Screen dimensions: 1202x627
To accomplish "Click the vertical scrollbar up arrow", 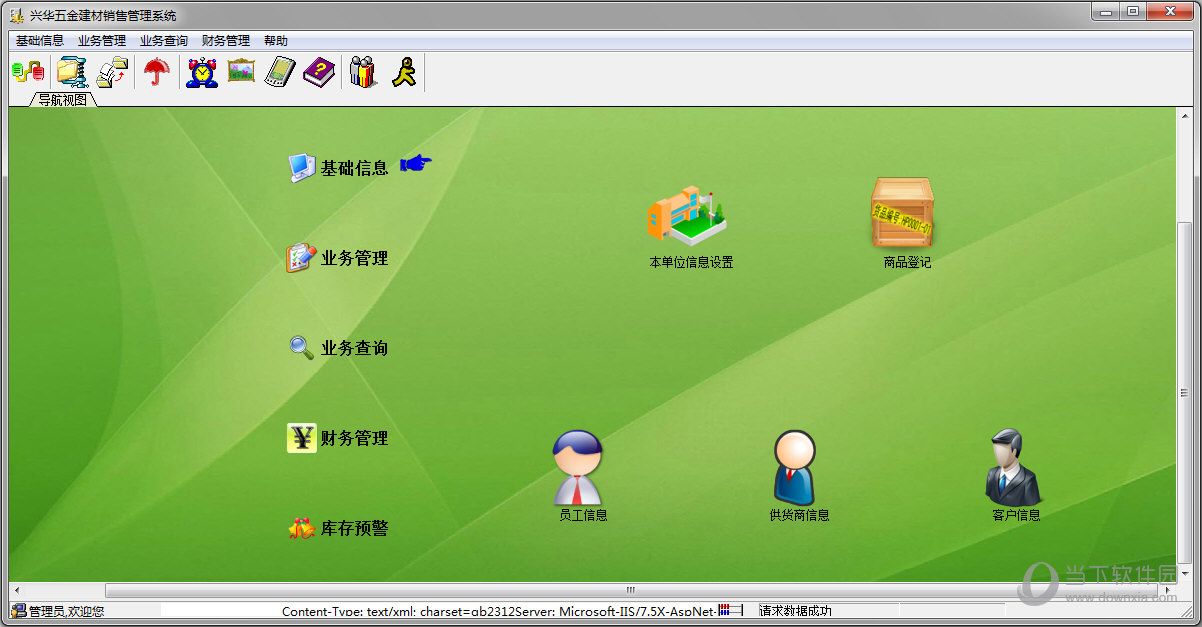I will 1184,114.
